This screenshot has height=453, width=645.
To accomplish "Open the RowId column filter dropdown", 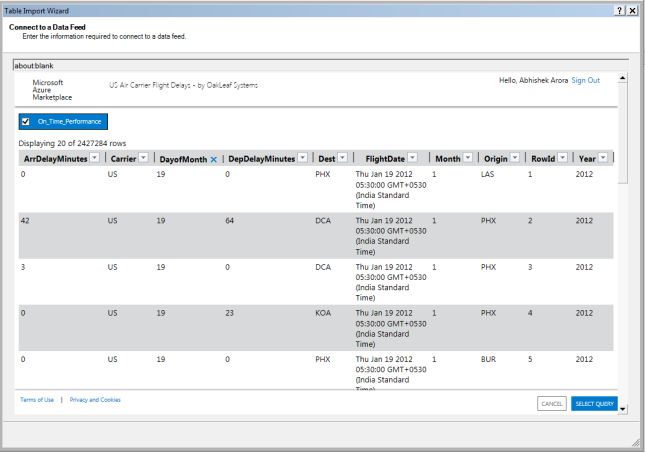I will [x=561, y=159].
